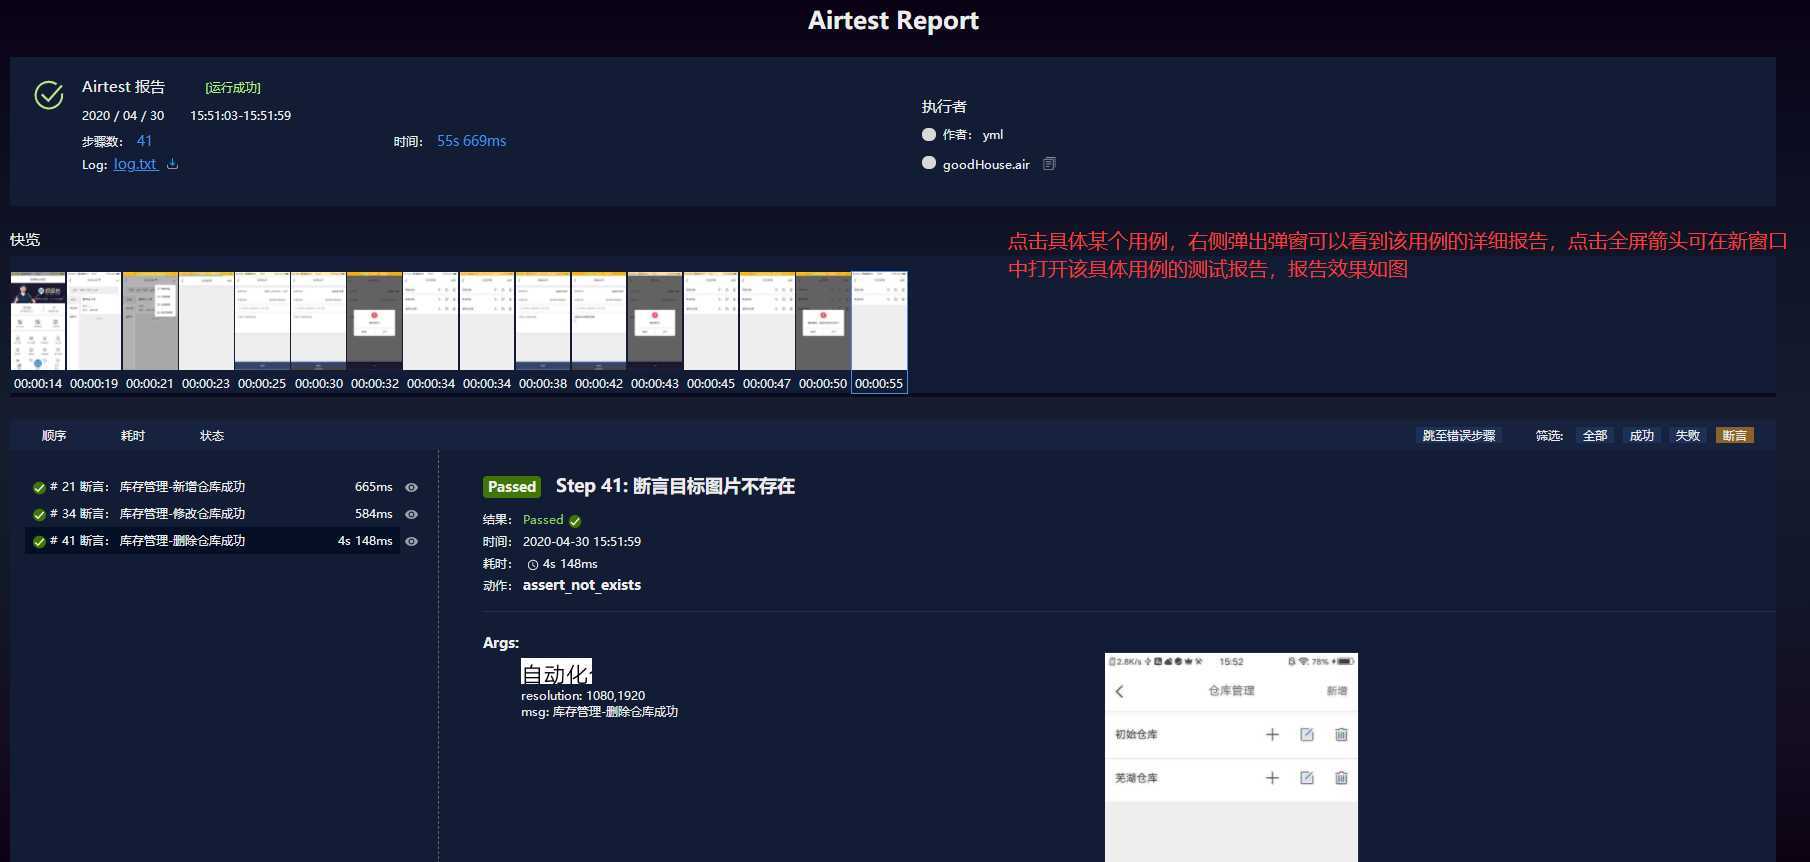The image size is (1810, 862).
Task: Click the author name yml
Action: coord(993,135)
